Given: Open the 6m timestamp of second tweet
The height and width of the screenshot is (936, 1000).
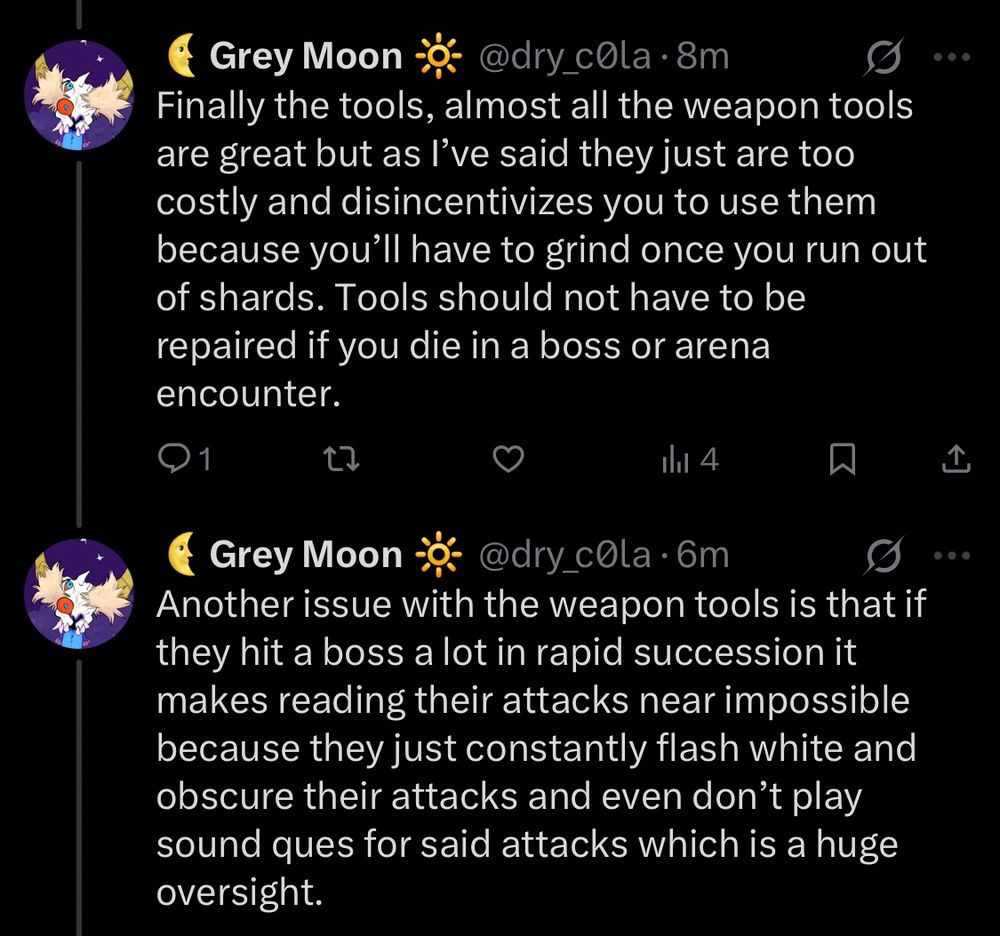Looking at the screenshot, I should 703,553.
